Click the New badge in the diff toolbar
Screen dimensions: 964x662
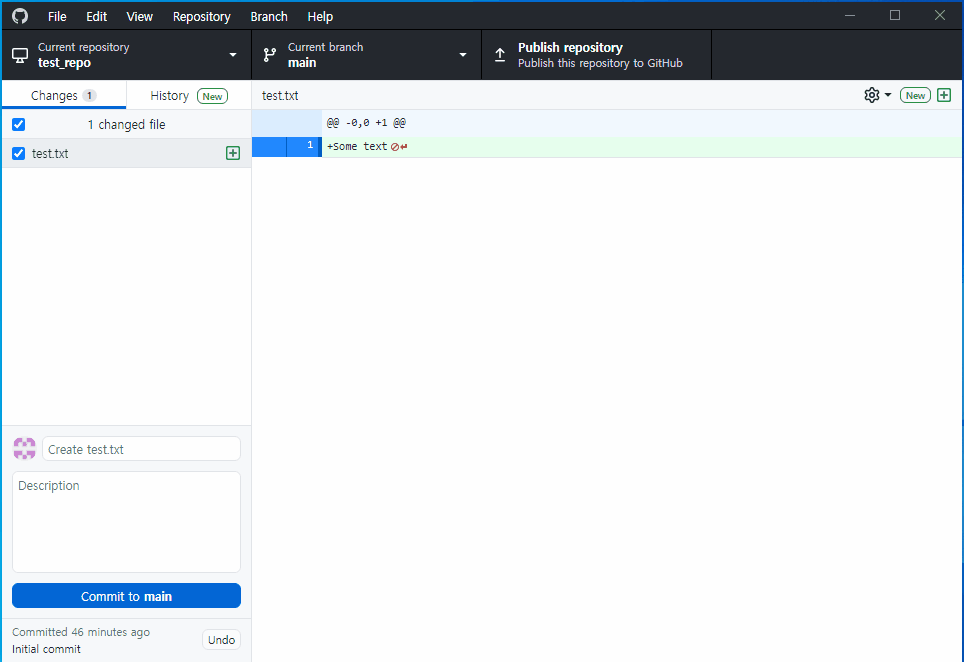pos(914,94)
